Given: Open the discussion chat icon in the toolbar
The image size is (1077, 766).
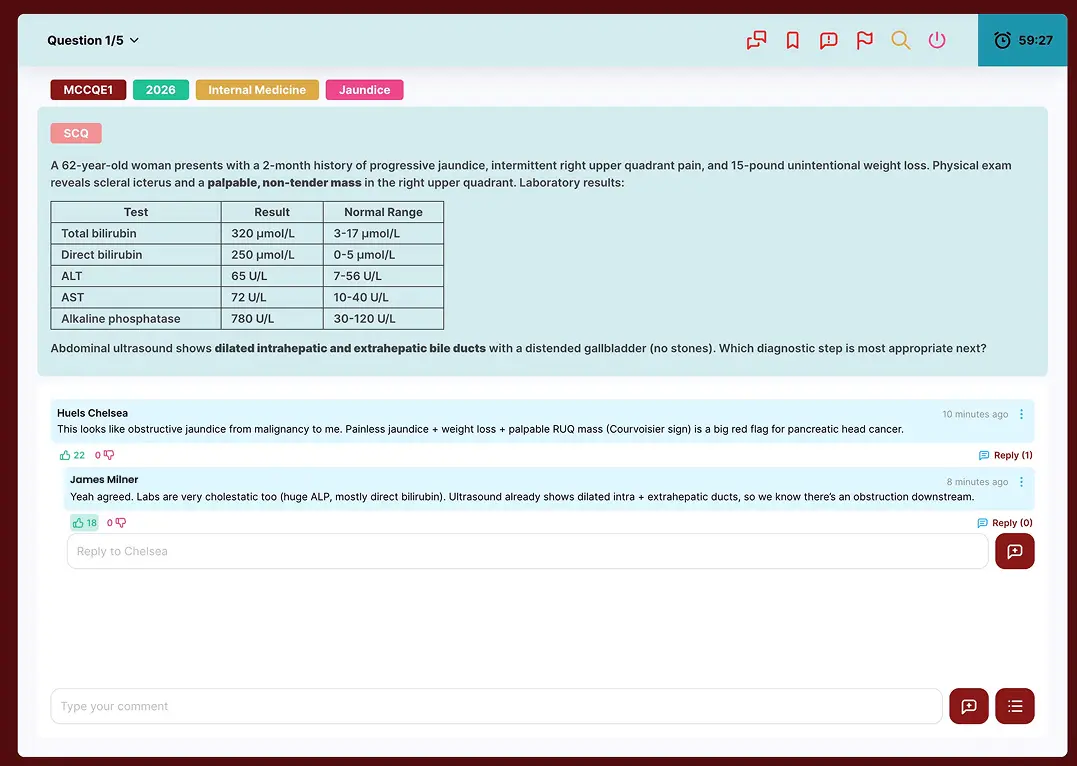Looking at the screenshot, I should 756,40.
